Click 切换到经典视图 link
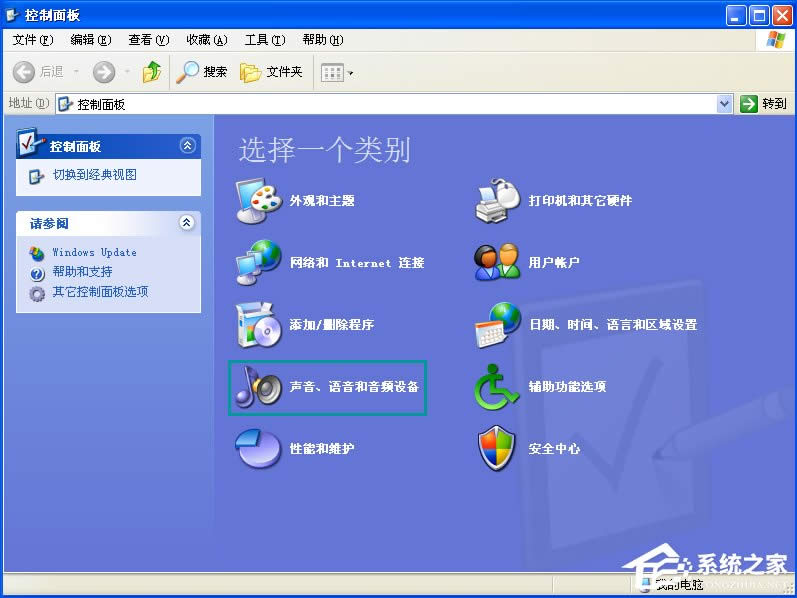The image size is (797, 598). tap(95, 175)
